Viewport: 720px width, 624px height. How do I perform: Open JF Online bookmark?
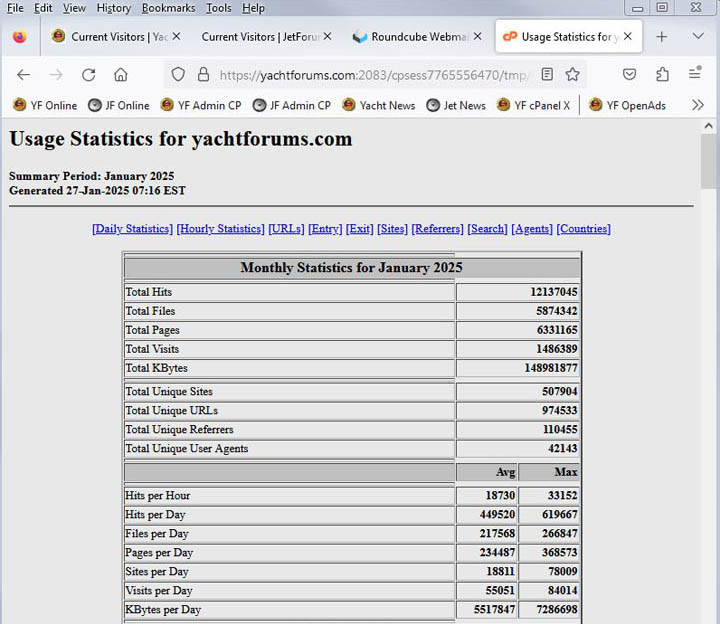click(x=119, y=105)
